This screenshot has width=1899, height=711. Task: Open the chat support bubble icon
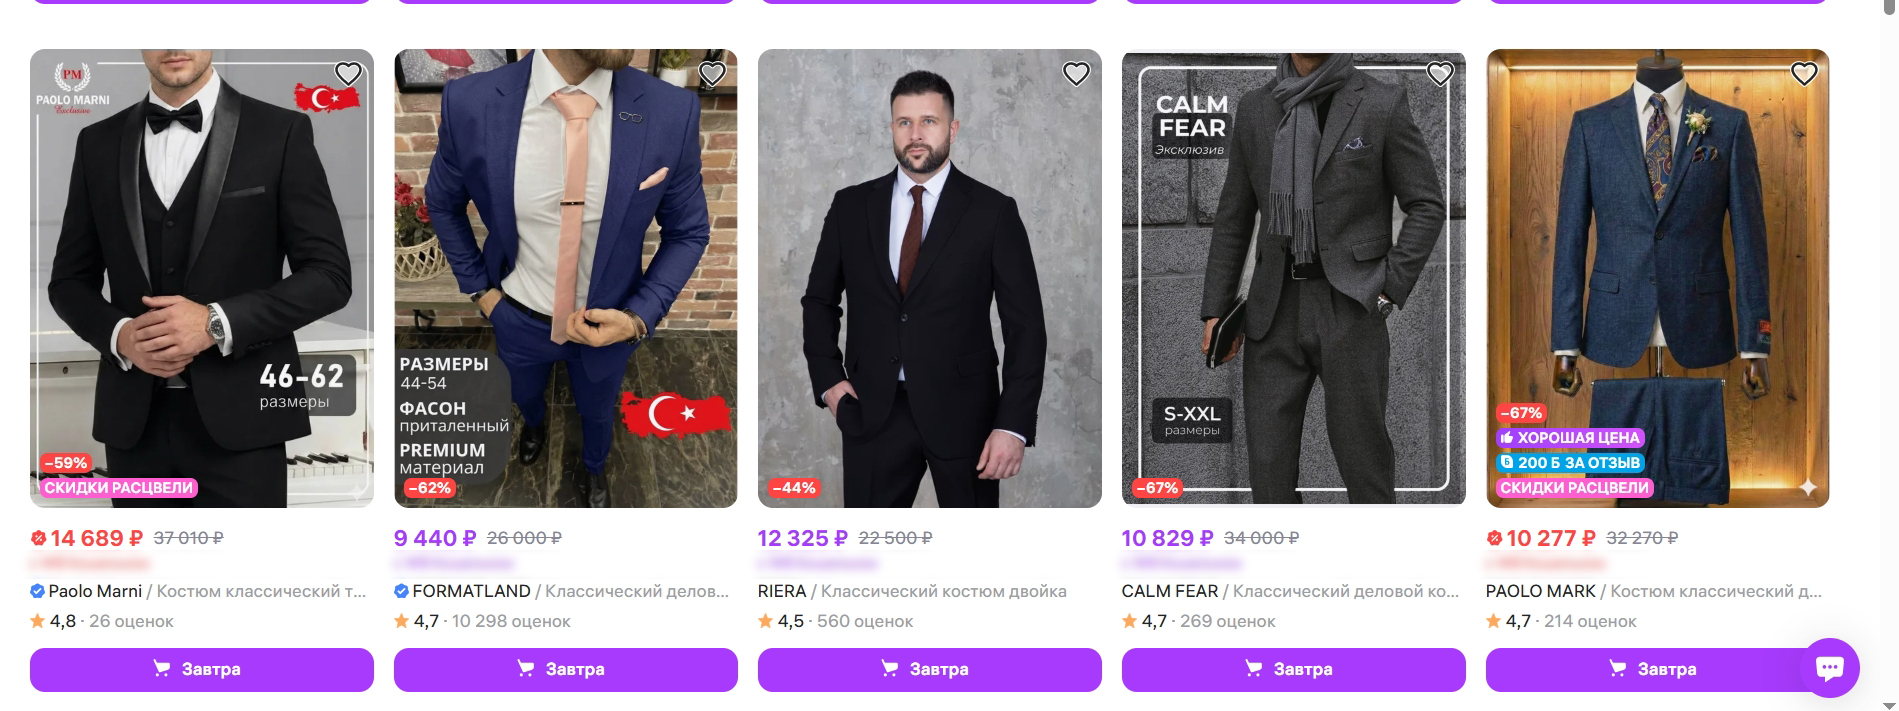pyautogui.click(x=1829, y=667)
